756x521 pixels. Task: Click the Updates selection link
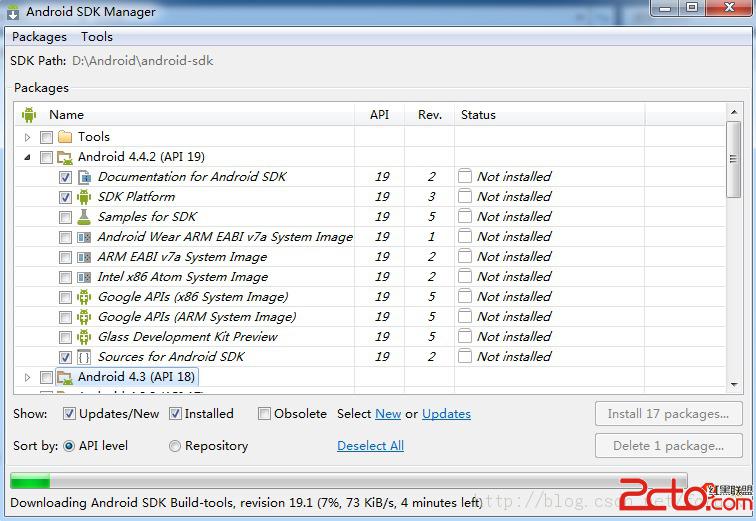446,414
